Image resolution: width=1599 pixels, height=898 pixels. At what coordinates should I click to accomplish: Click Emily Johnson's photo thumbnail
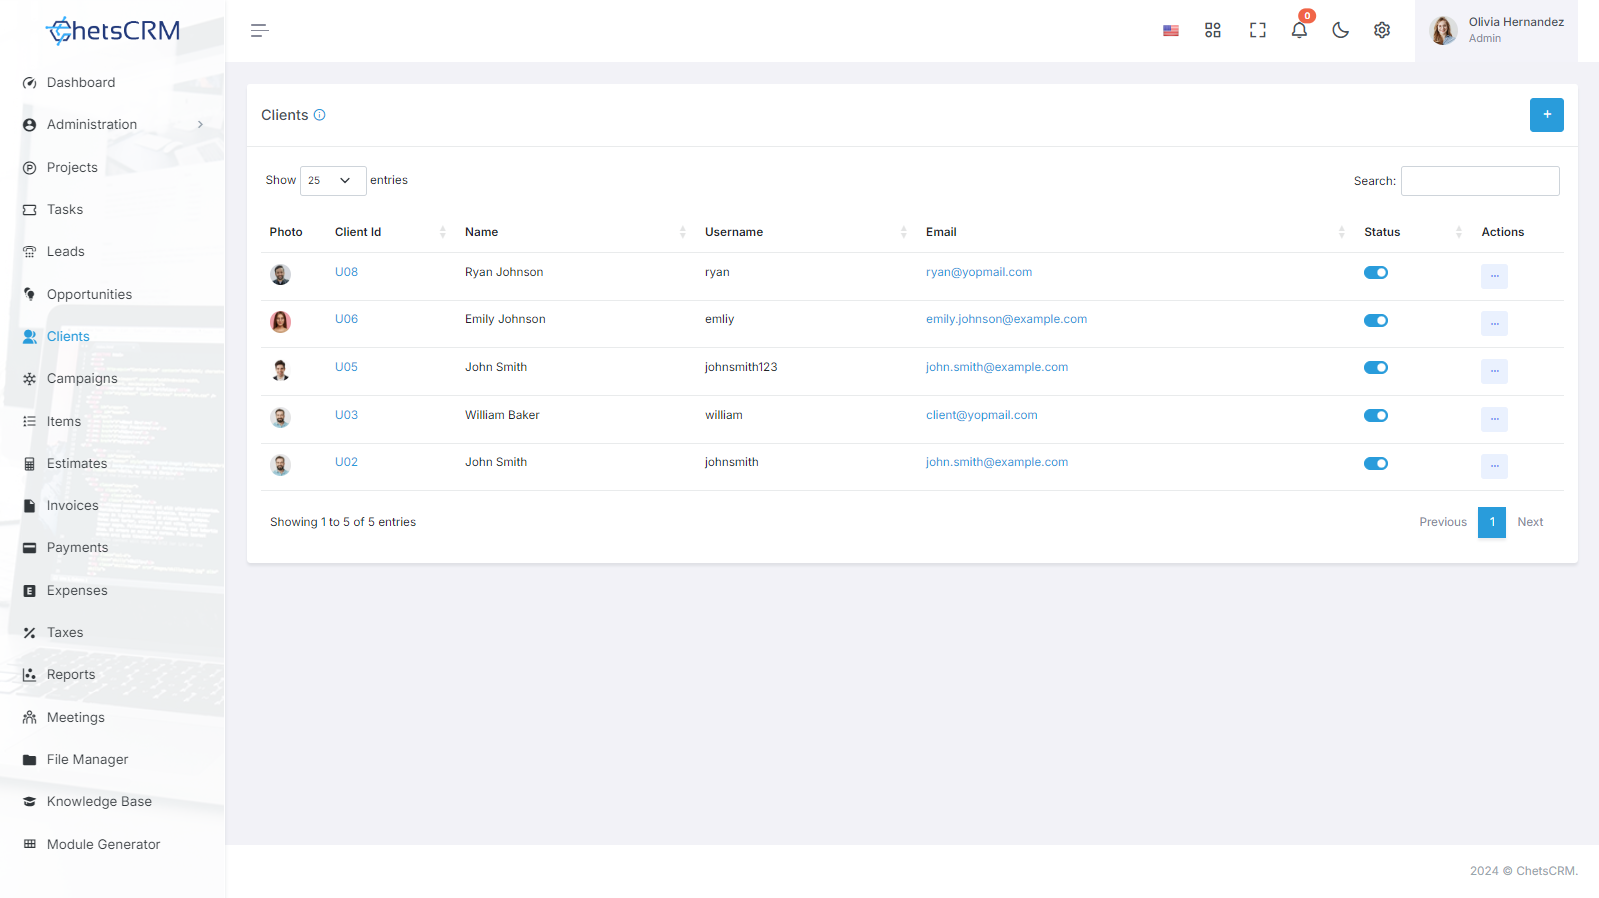click(x=281, y=321)
